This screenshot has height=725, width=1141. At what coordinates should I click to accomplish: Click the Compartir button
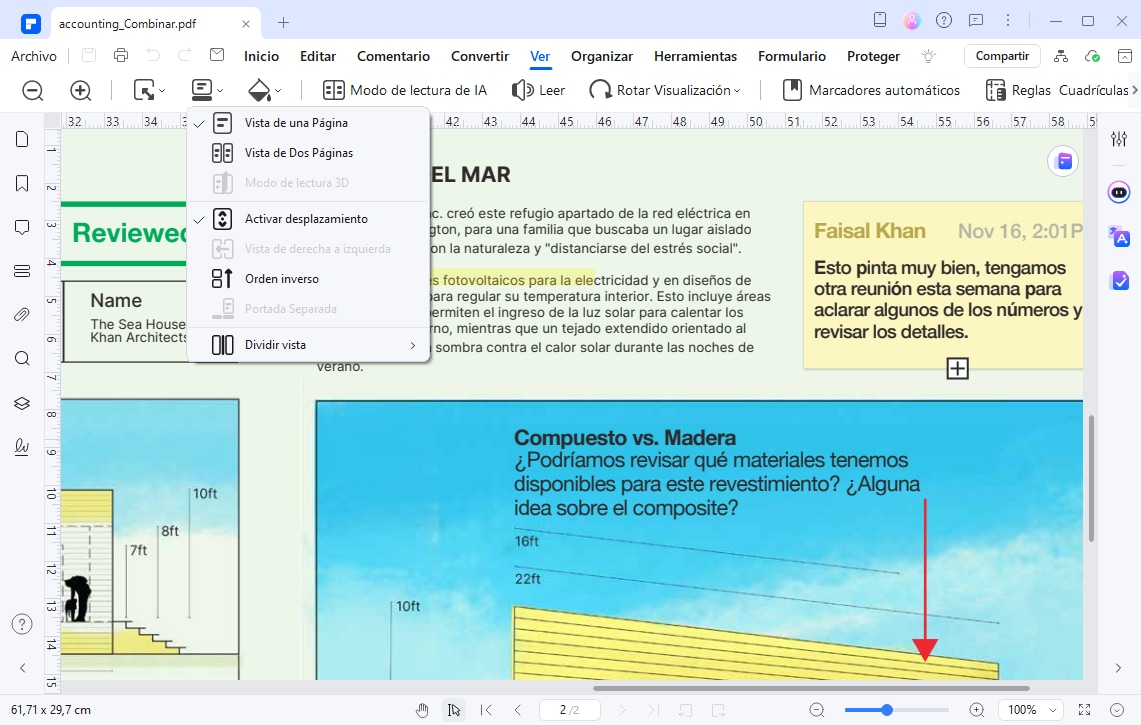(1002, 56)
